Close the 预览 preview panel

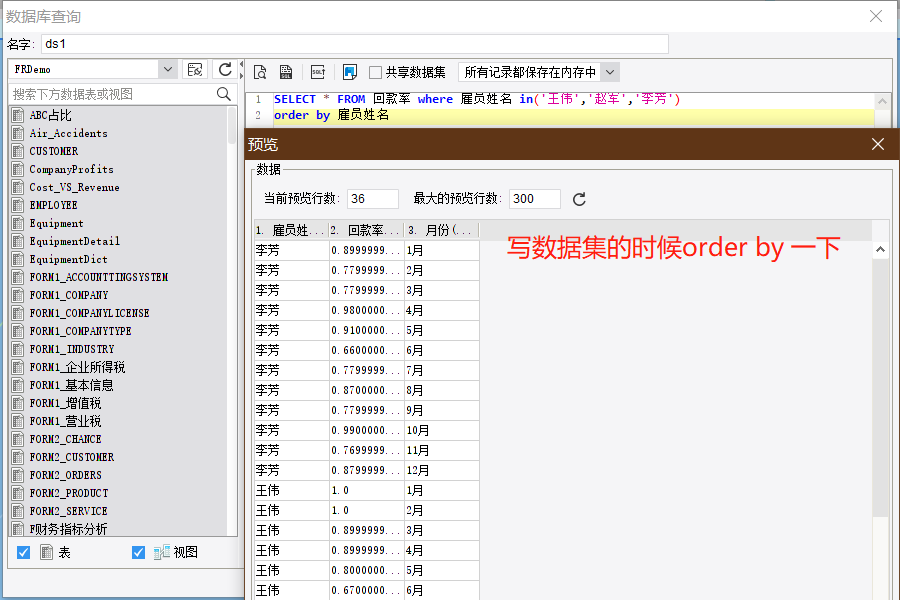[878, 144]
